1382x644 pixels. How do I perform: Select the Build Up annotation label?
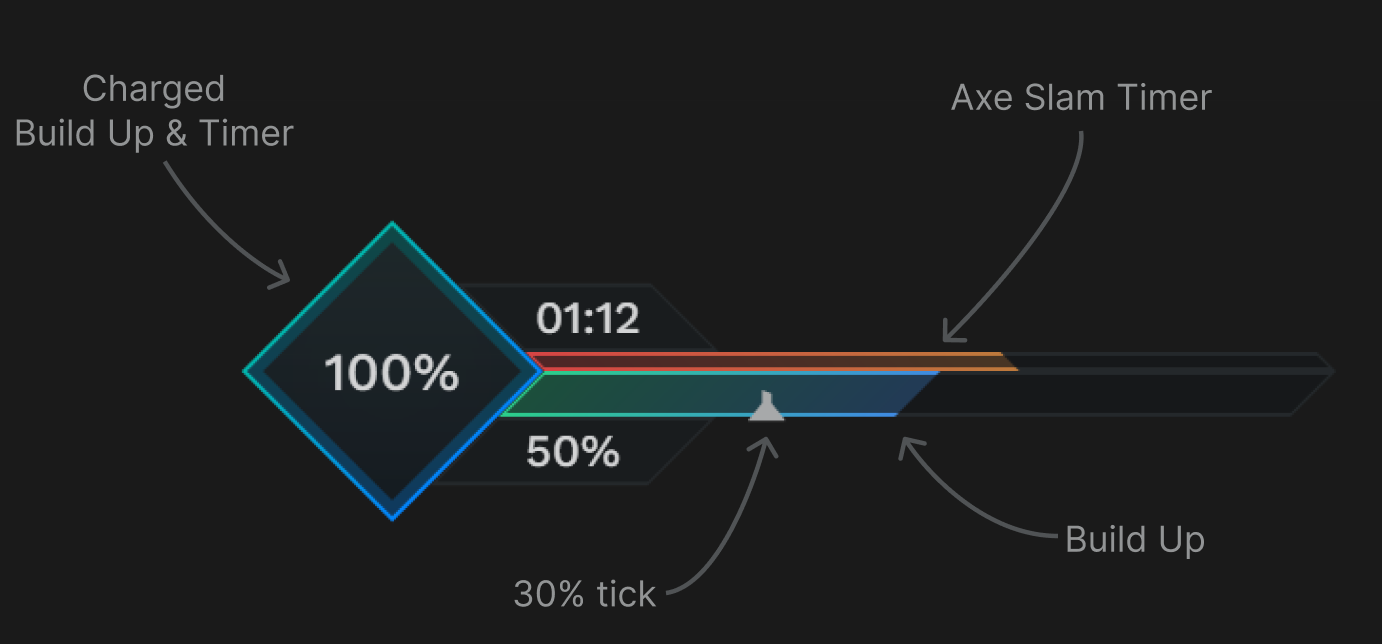(x=1137, y=539)
